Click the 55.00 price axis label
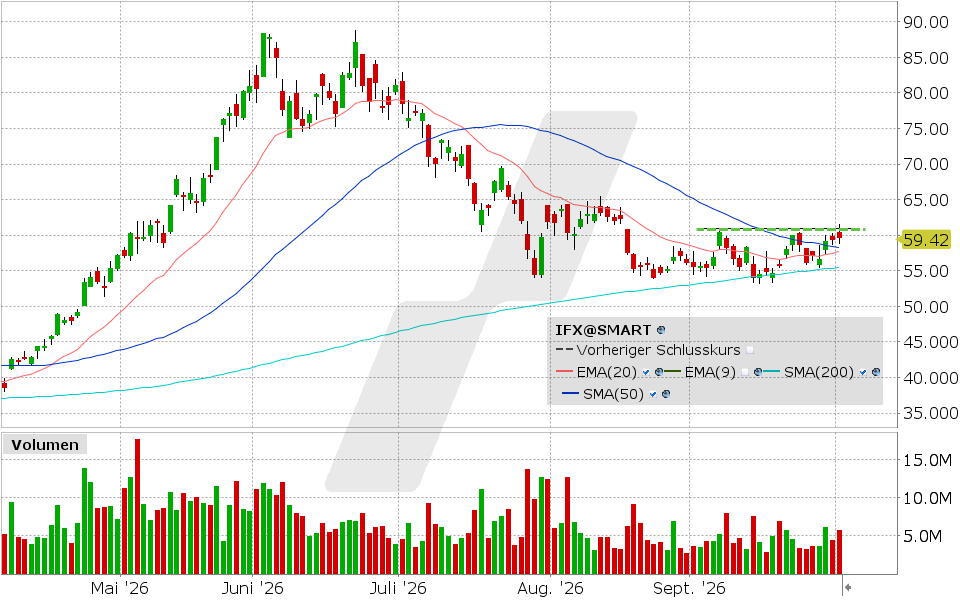This screenshot has width=960, height=600. [926, 271]
